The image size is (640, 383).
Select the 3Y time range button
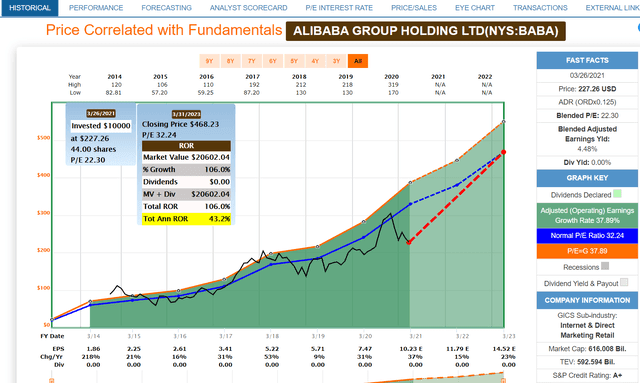coord(336,61)
